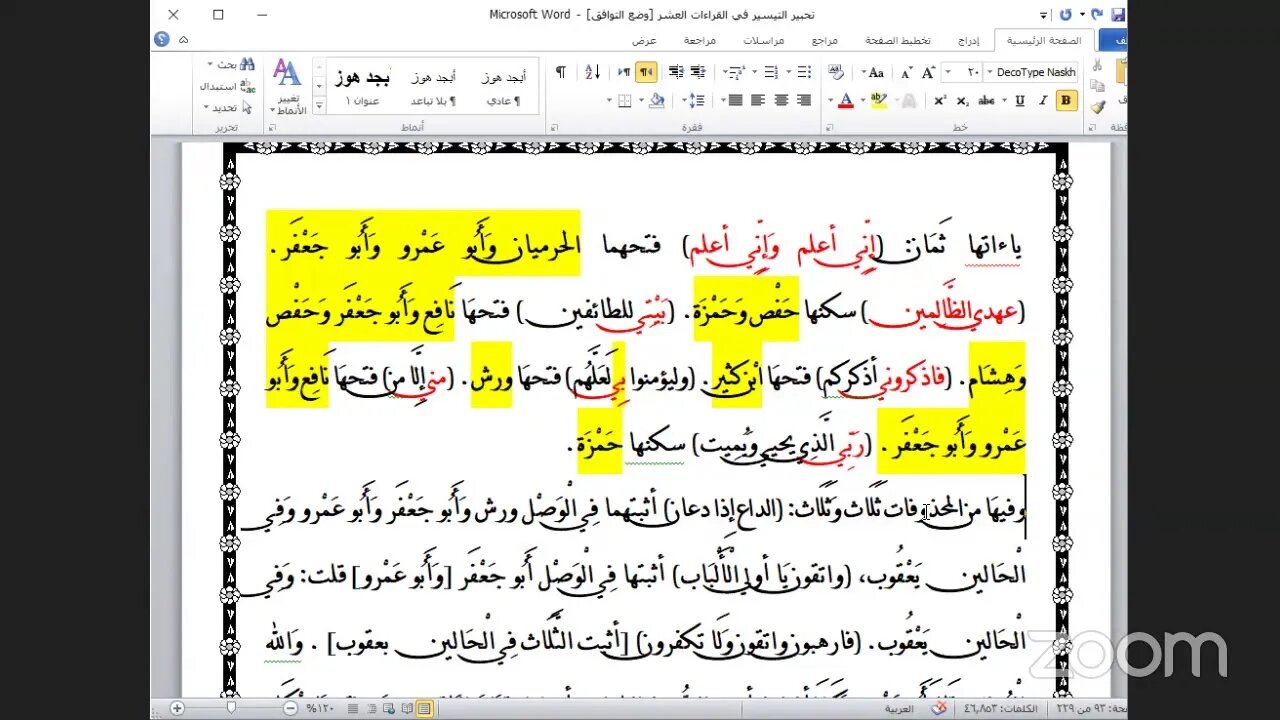Open the Select dropdown in Editing
Viewport: 1280px width, 720px height.
(x=229, y=107)
